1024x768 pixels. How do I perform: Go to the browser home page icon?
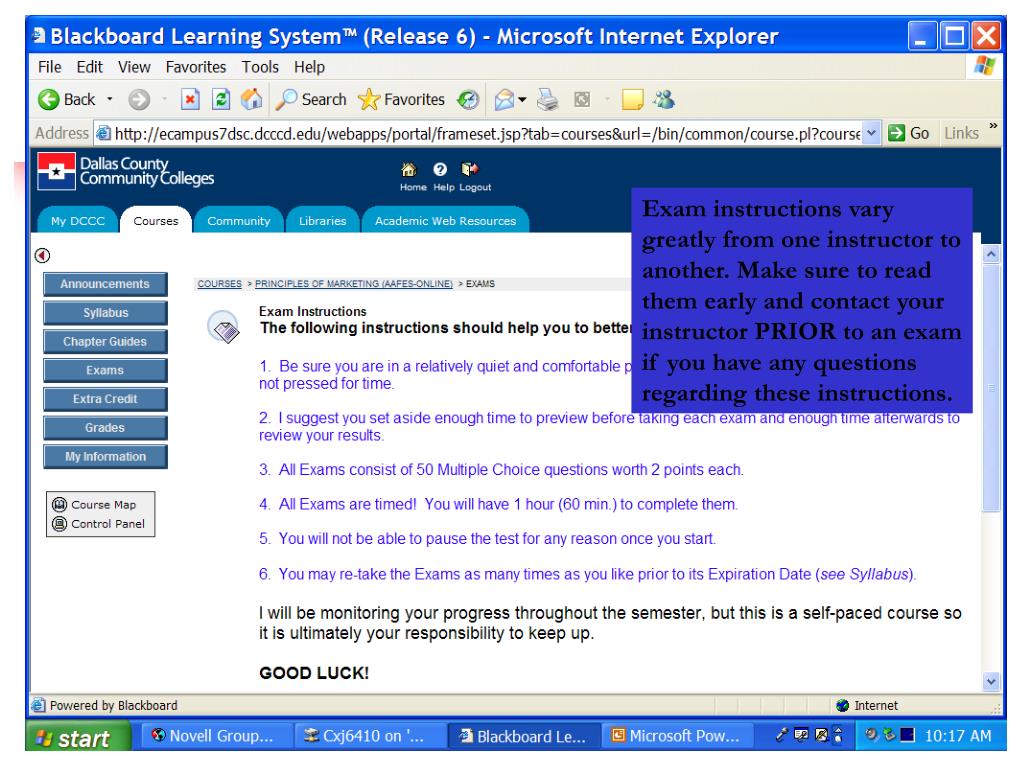pyautogui.click(x=251, y=99)
